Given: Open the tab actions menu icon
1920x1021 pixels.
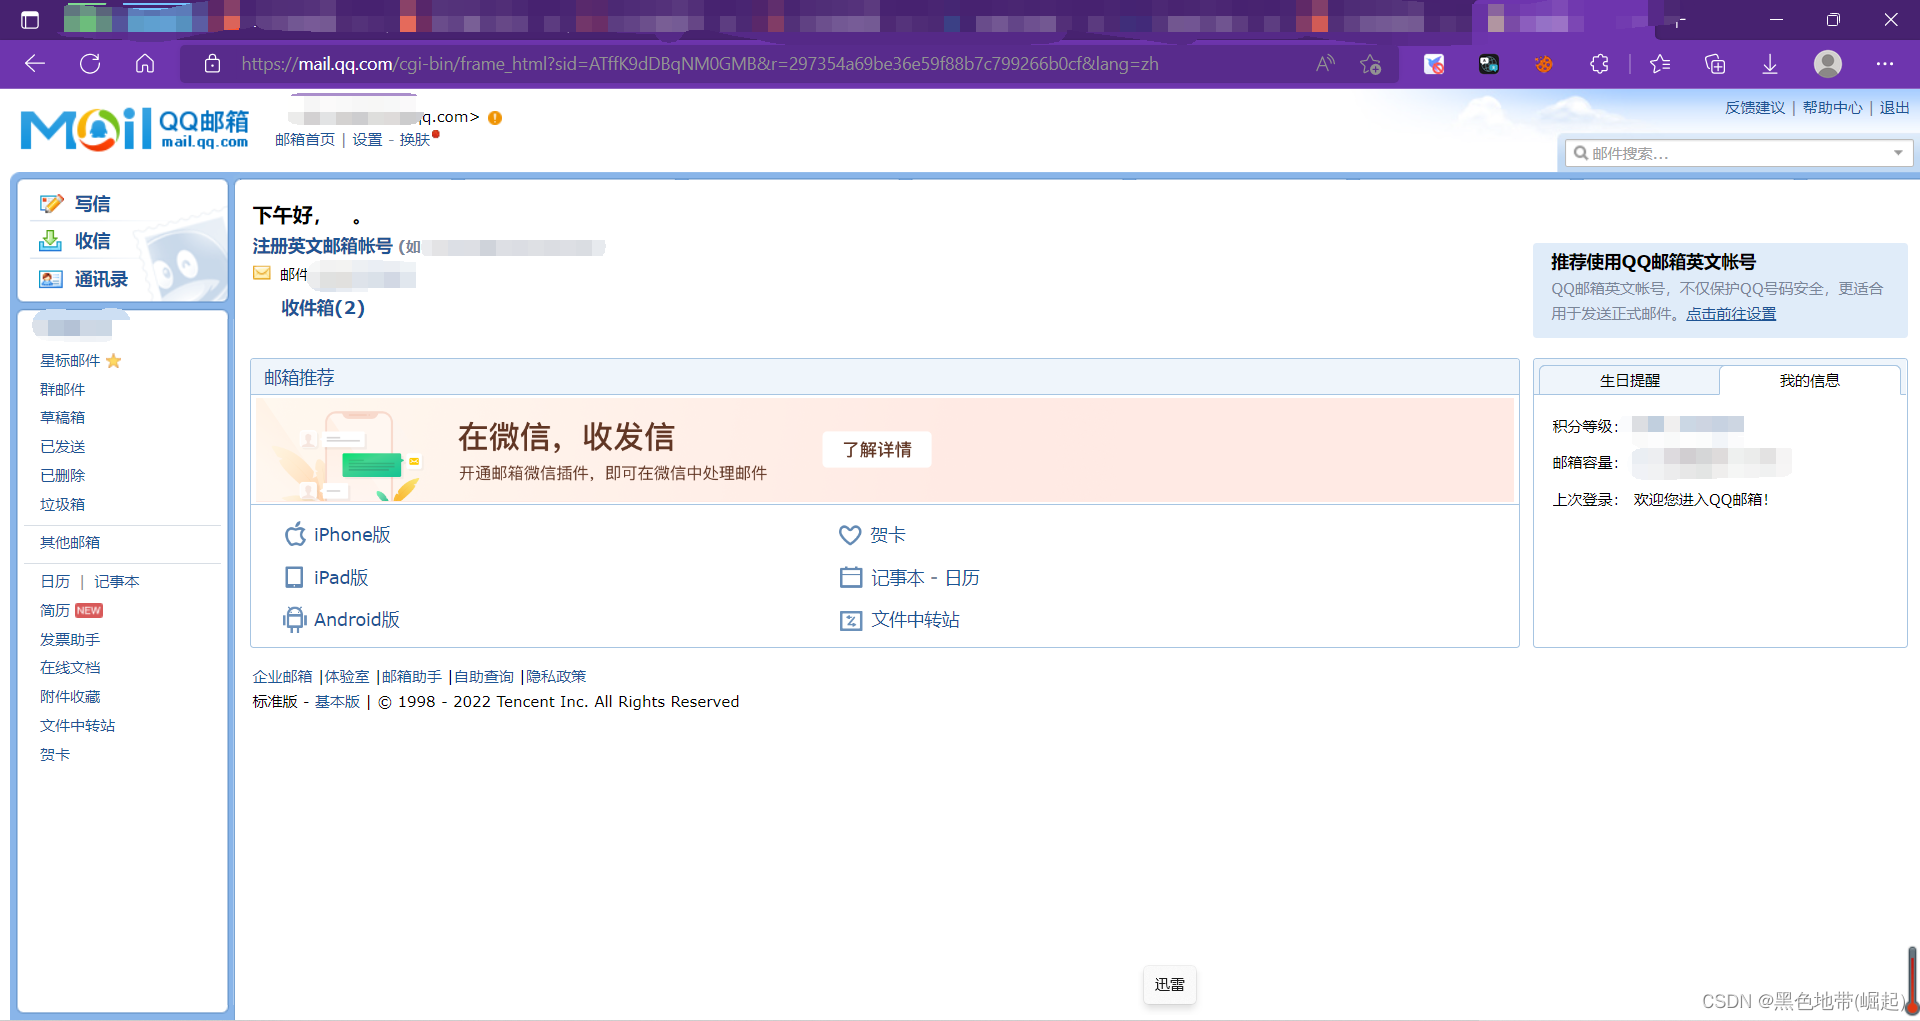Looking at the screenshot, I should coord(30,20).
